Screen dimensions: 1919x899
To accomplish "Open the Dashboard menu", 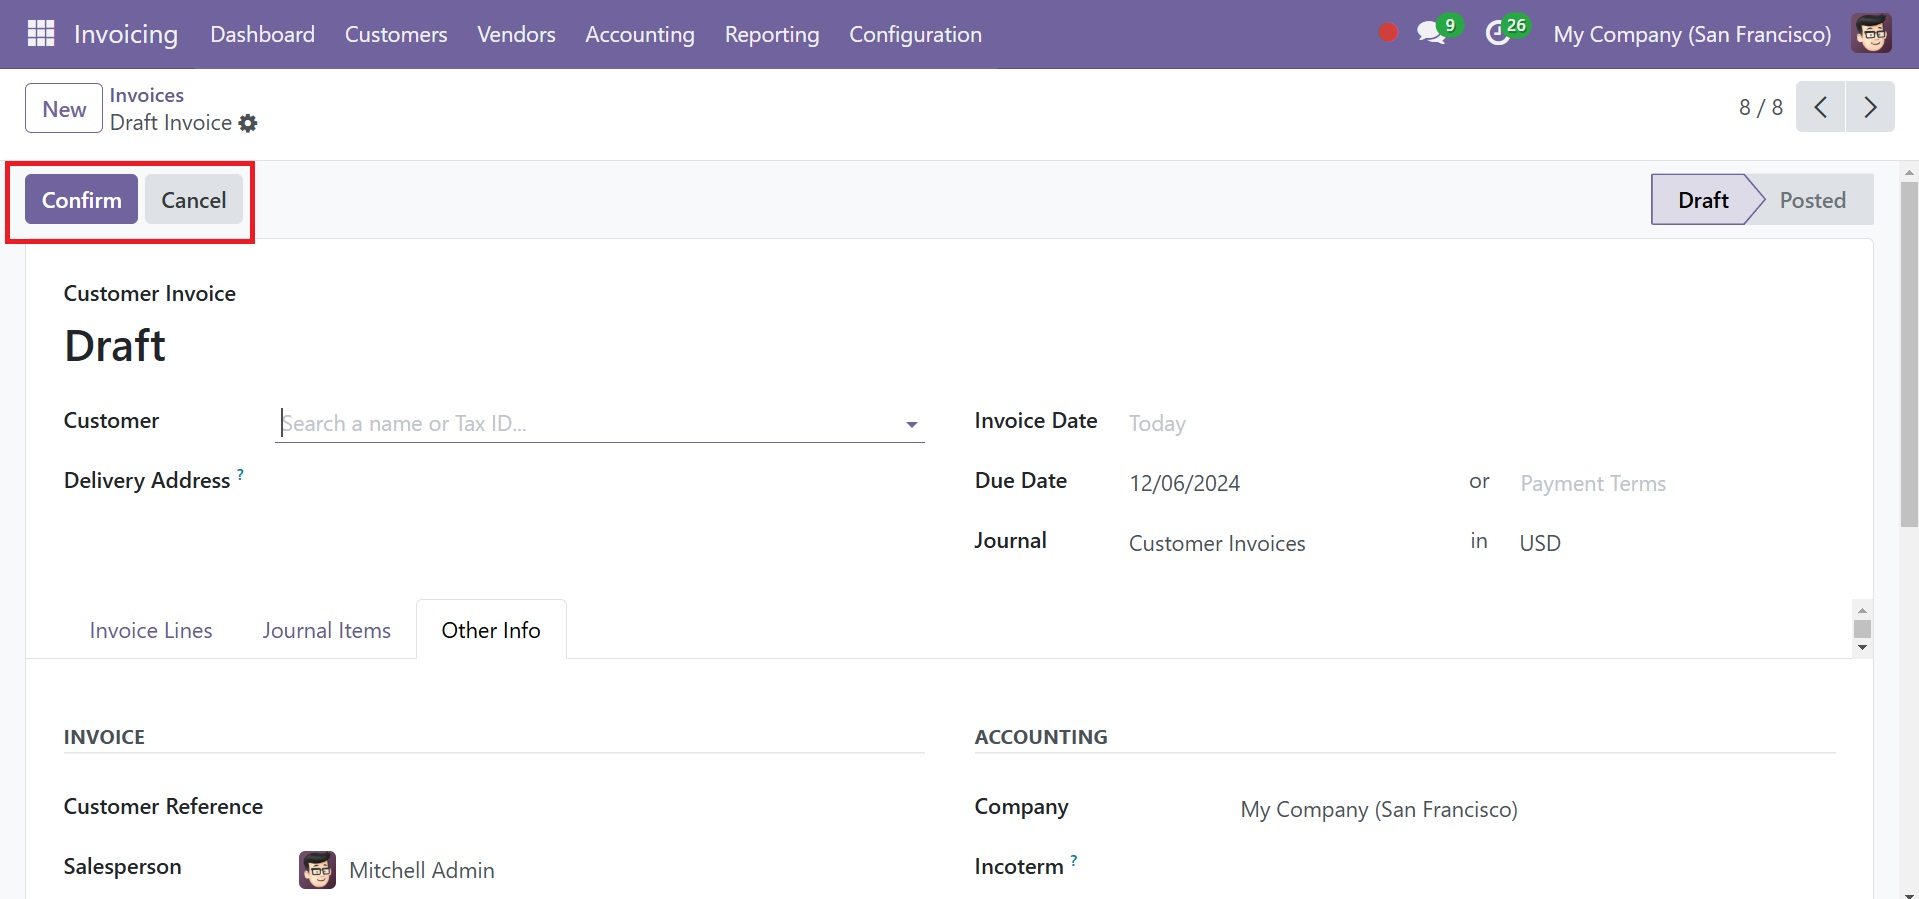I will [x=262, y=34].
